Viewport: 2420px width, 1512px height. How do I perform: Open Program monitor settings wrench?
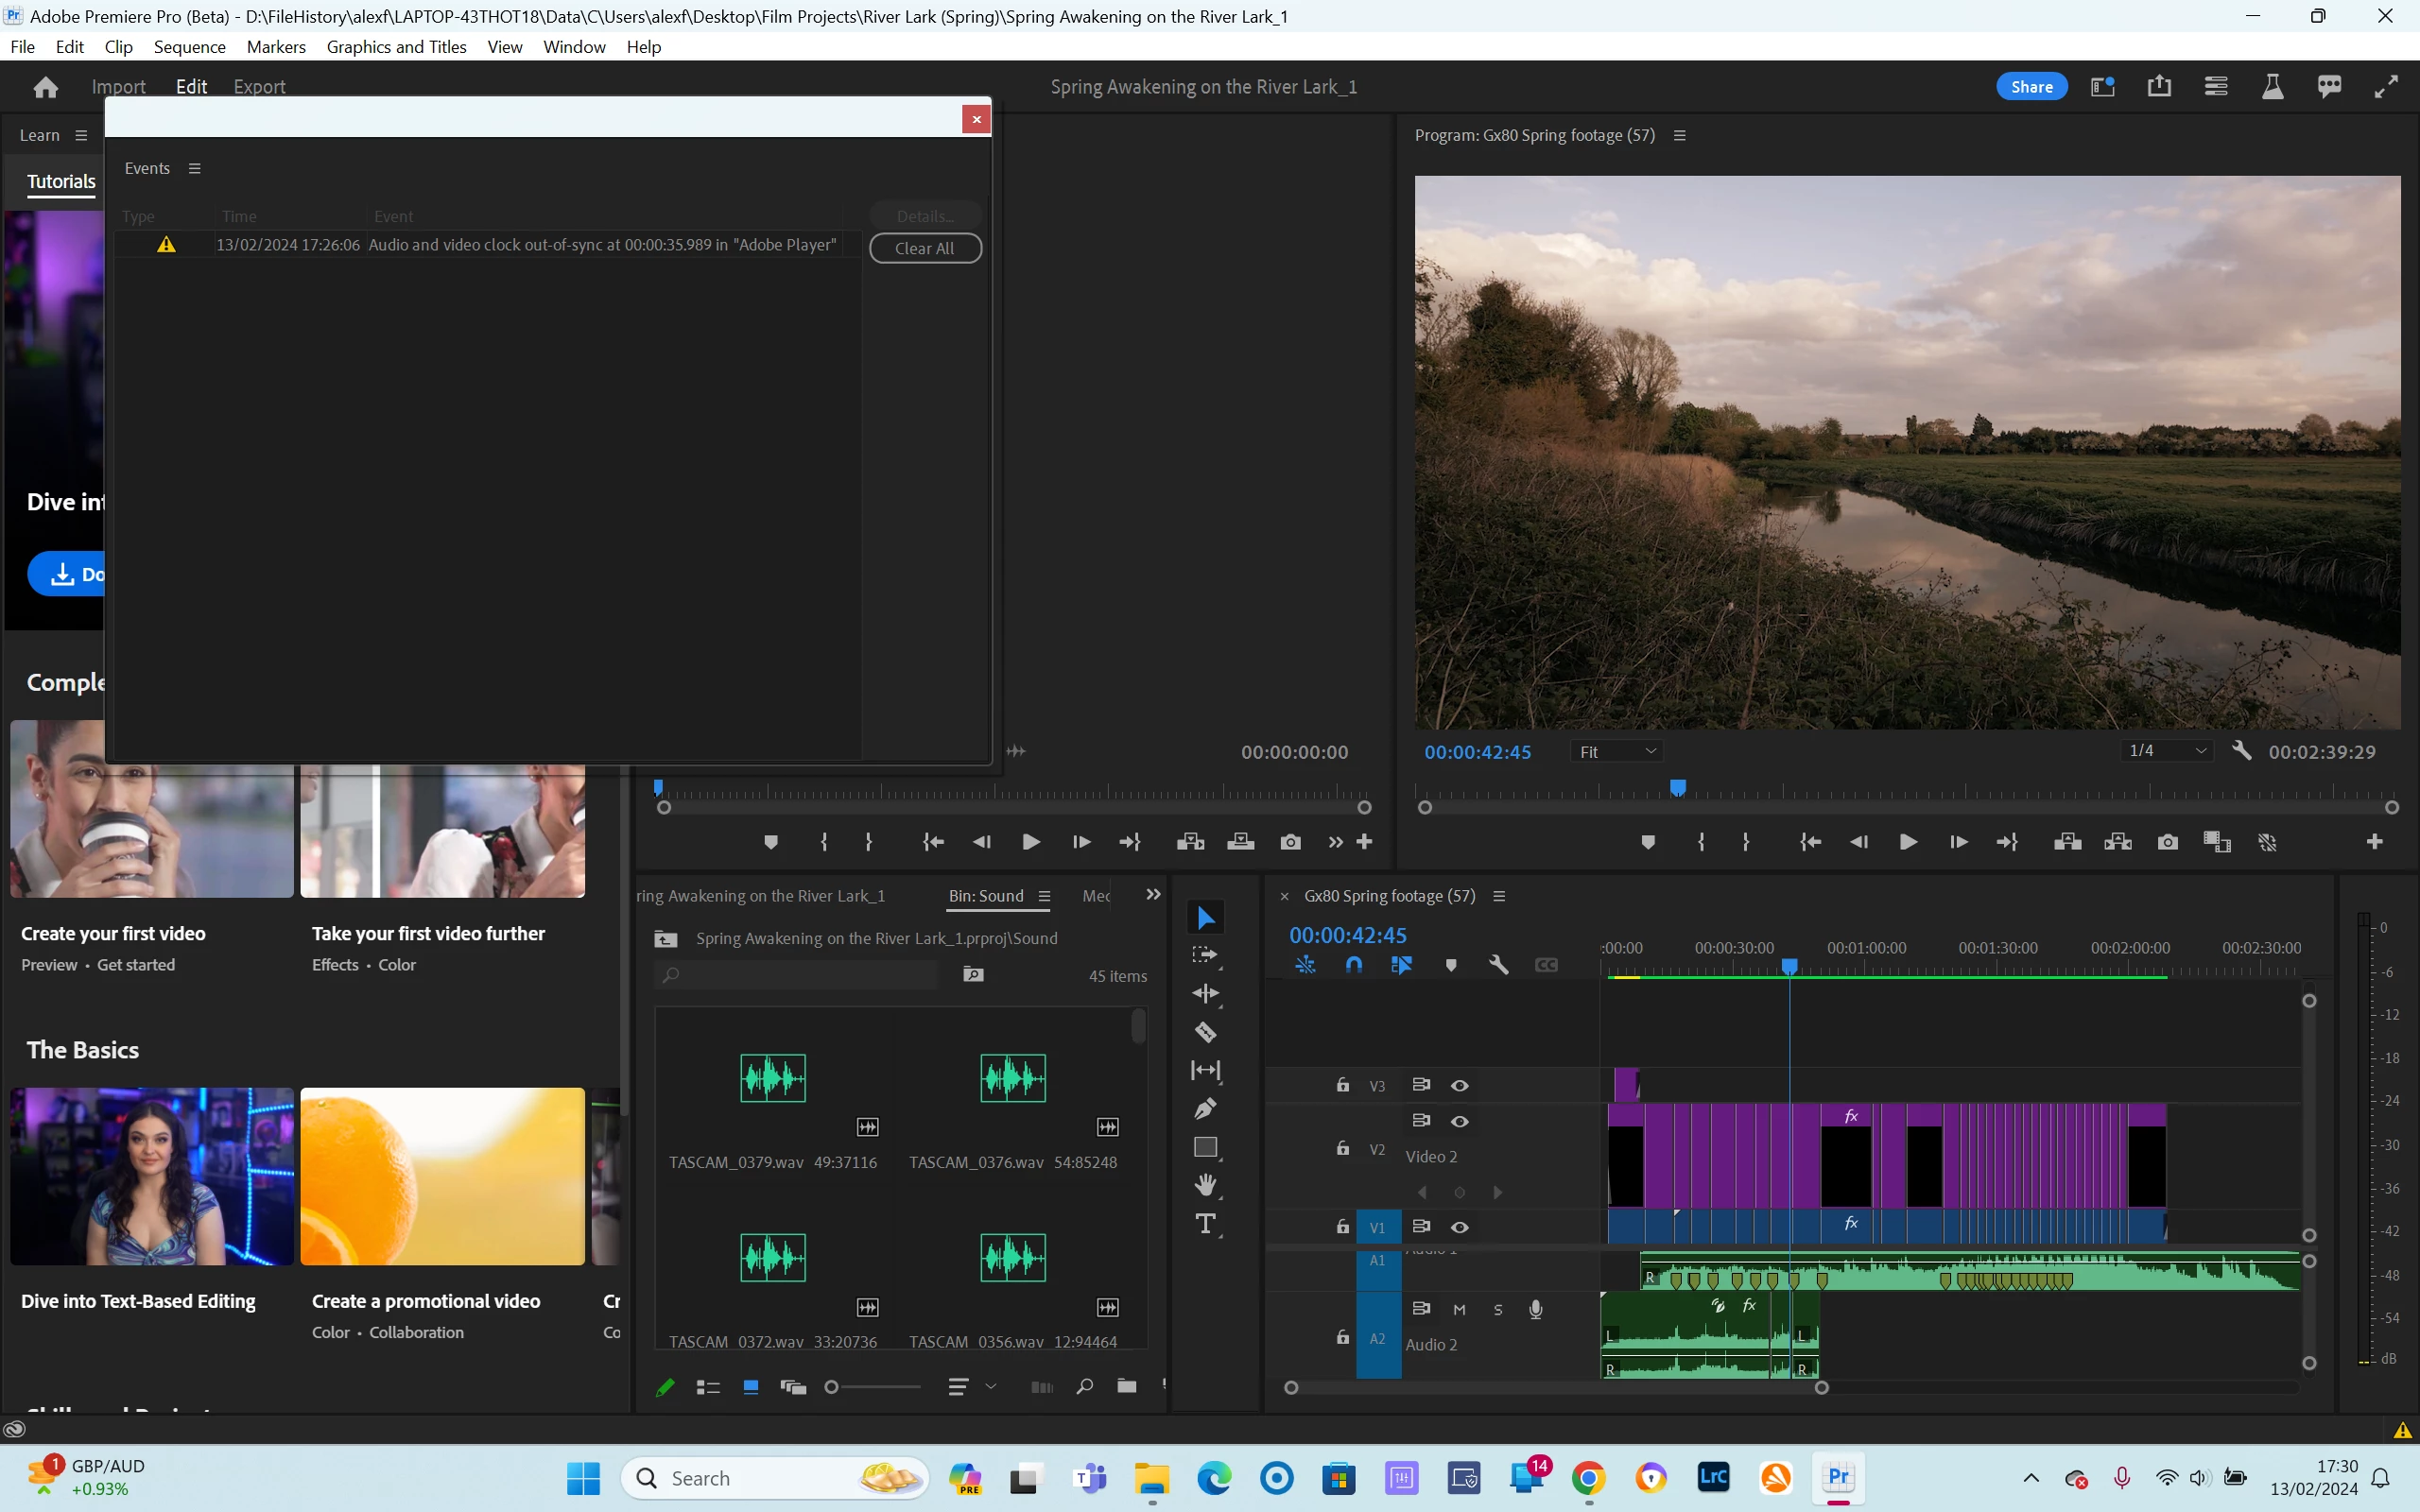[2242, 751]
